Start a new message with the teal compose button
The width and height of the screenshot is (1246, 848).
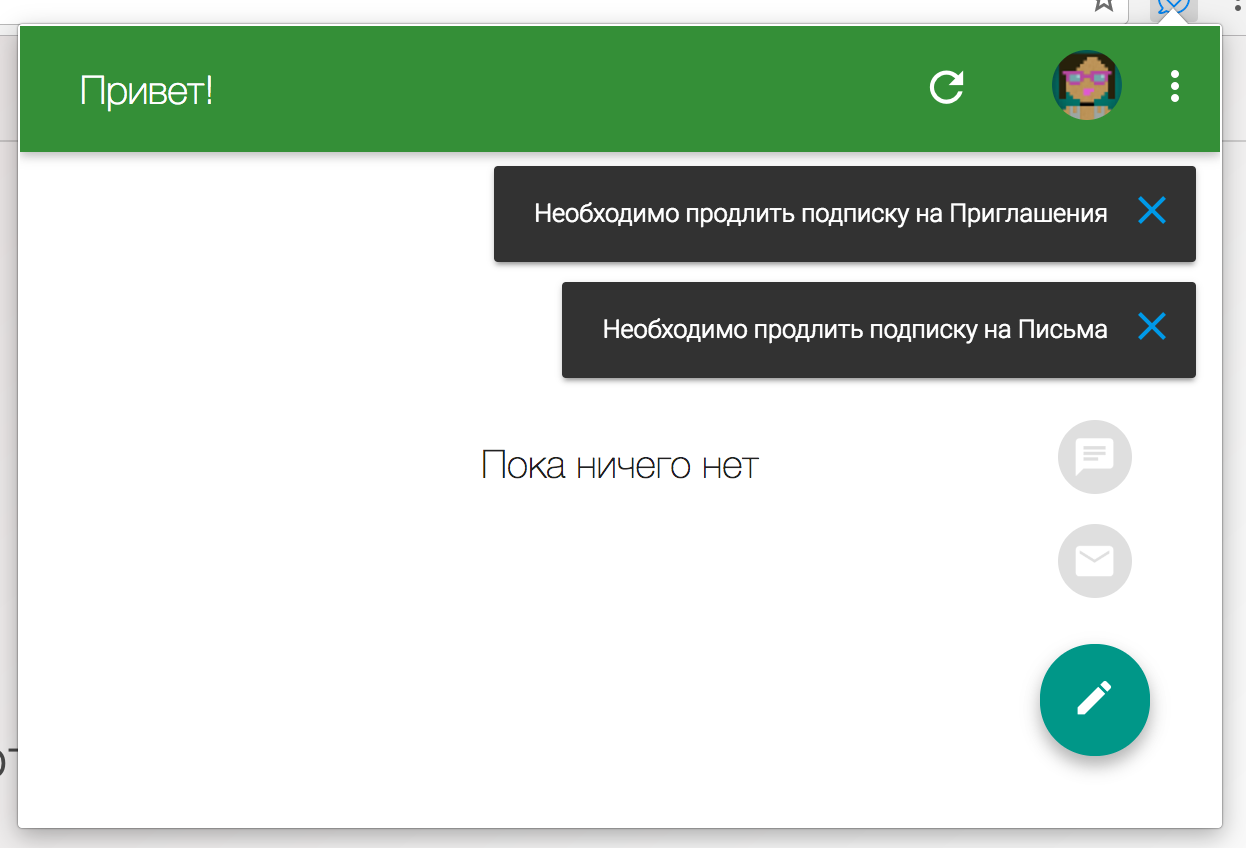coord(1094,700)
